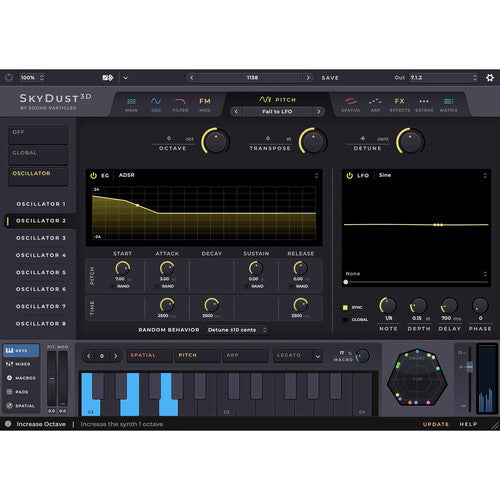
Task: Toggle the LFO power button
Action: (349, 175)
